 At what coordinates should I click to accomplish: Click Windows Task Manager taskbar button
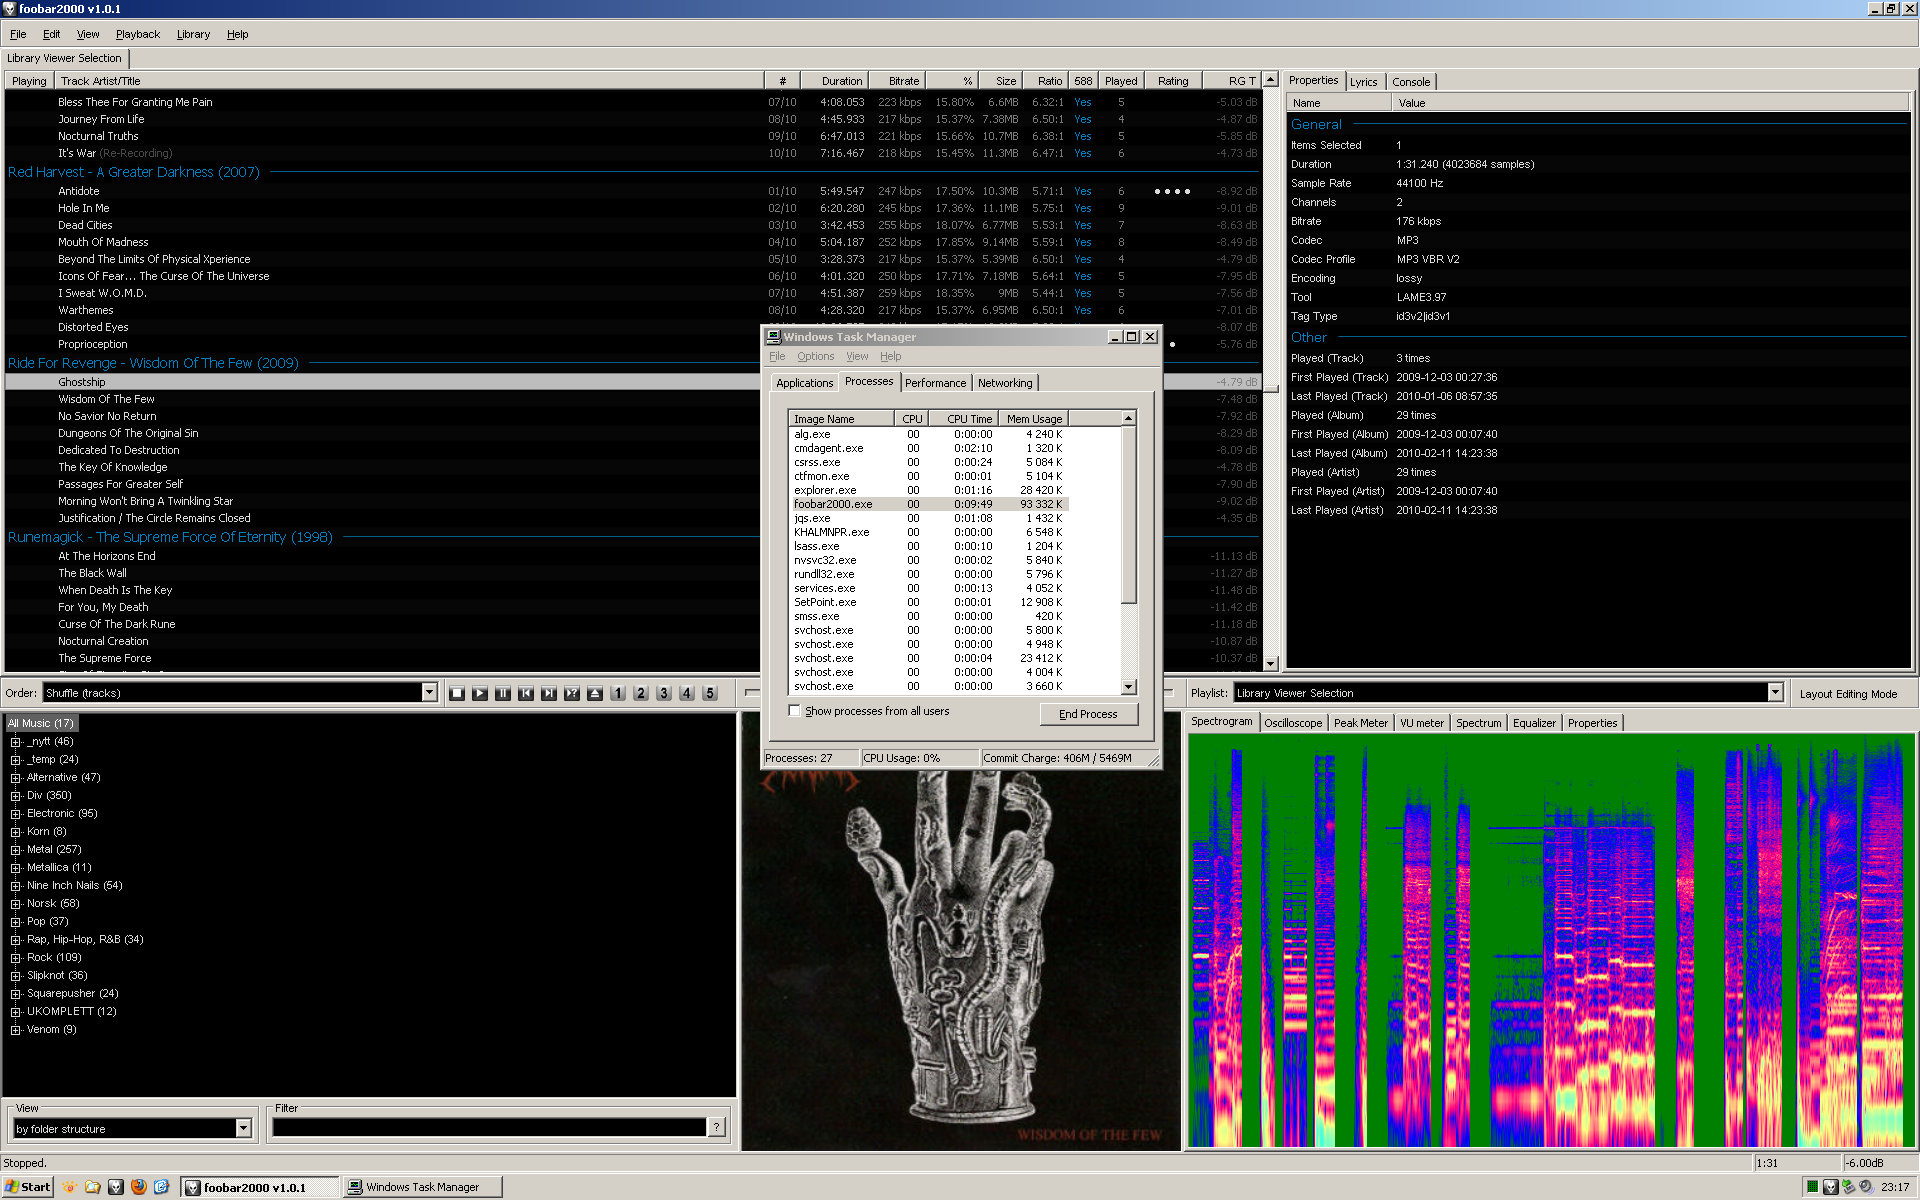422,1187
